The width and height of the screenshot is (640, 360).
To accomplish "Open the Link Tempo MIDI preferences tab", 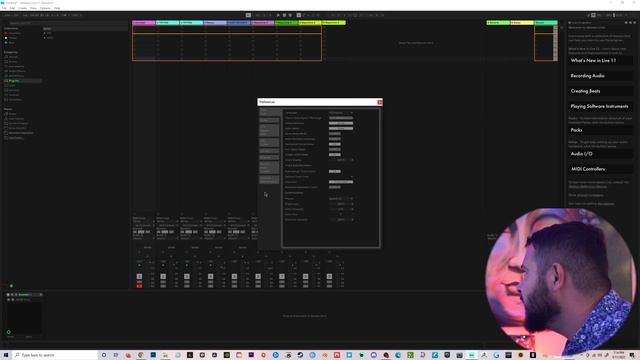I will 269,131.
